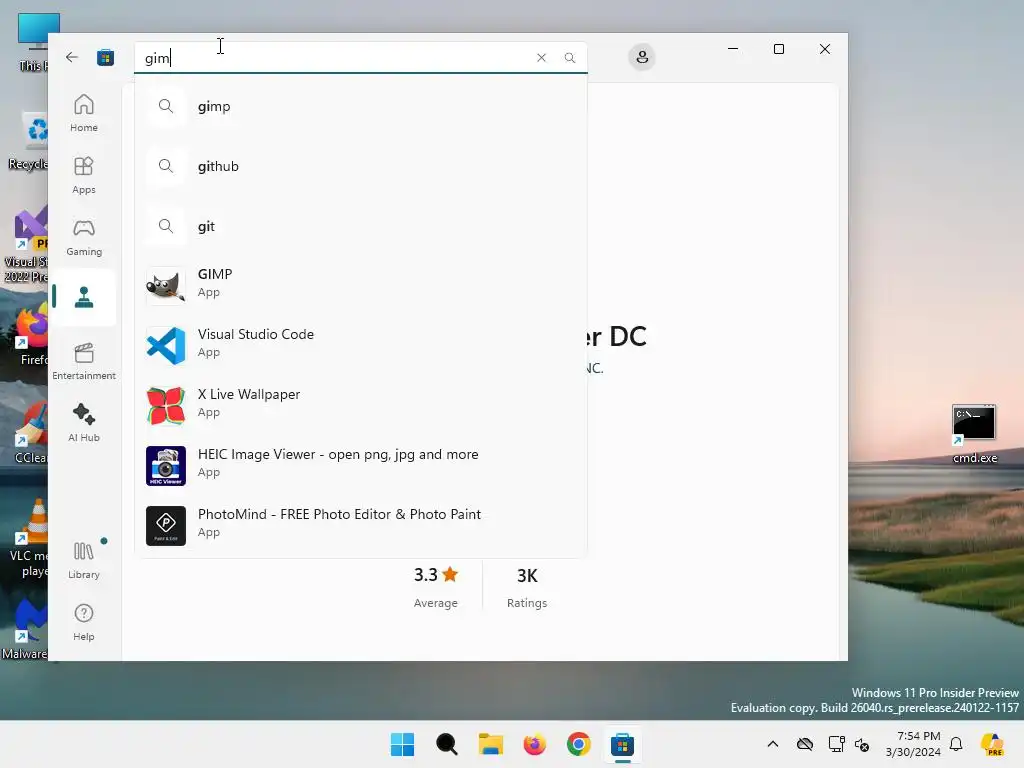Image resolution: width=1024 pixels, height=768 pixels.
Task: Open the AI Hub section
Action: pyautogui.click(x=84, y=423)
